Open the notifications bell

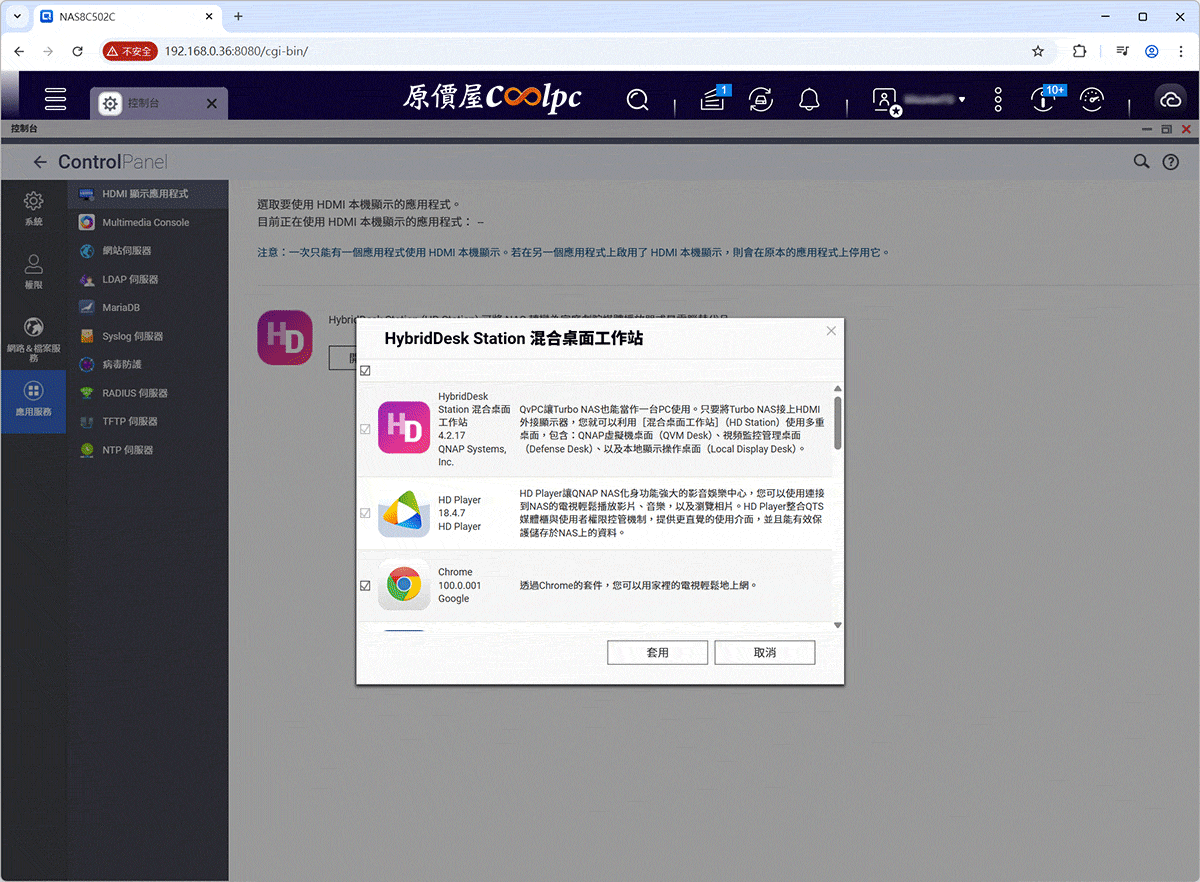click(x=809, y=99)
